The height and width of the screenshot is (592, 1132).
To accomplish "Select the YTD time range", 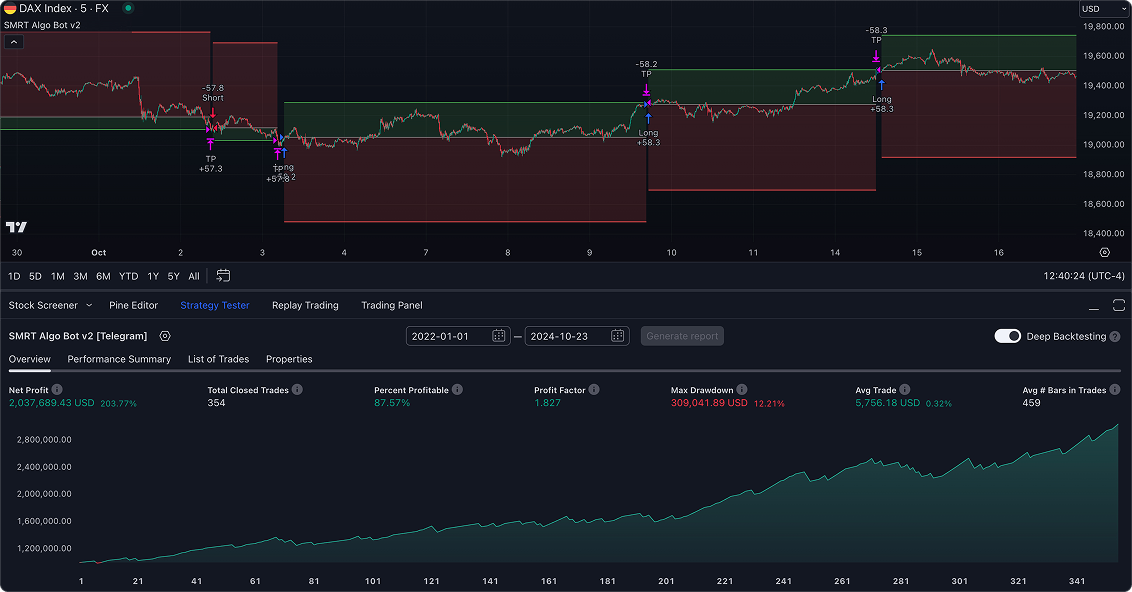I will pyautogui.click(x=128, y=276).
